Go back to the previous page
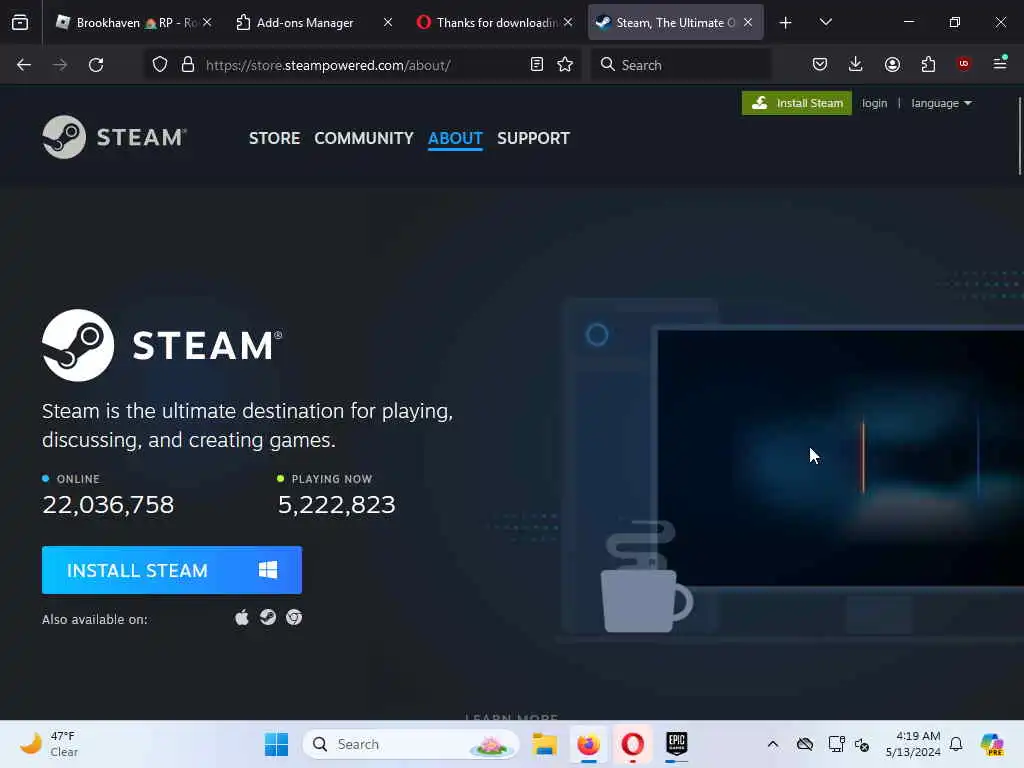 [x=24, y=65]
